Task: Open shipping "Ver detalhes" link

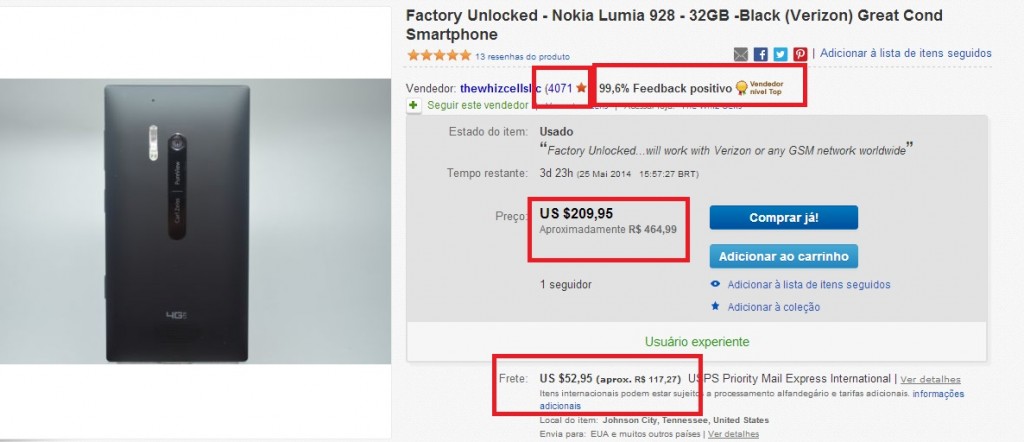Action: (930, 380)
